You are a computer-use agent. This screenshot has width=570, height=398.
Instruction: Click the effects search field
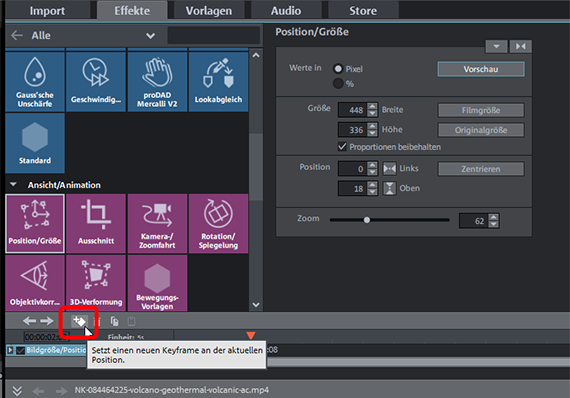click(x=213, y=35)
